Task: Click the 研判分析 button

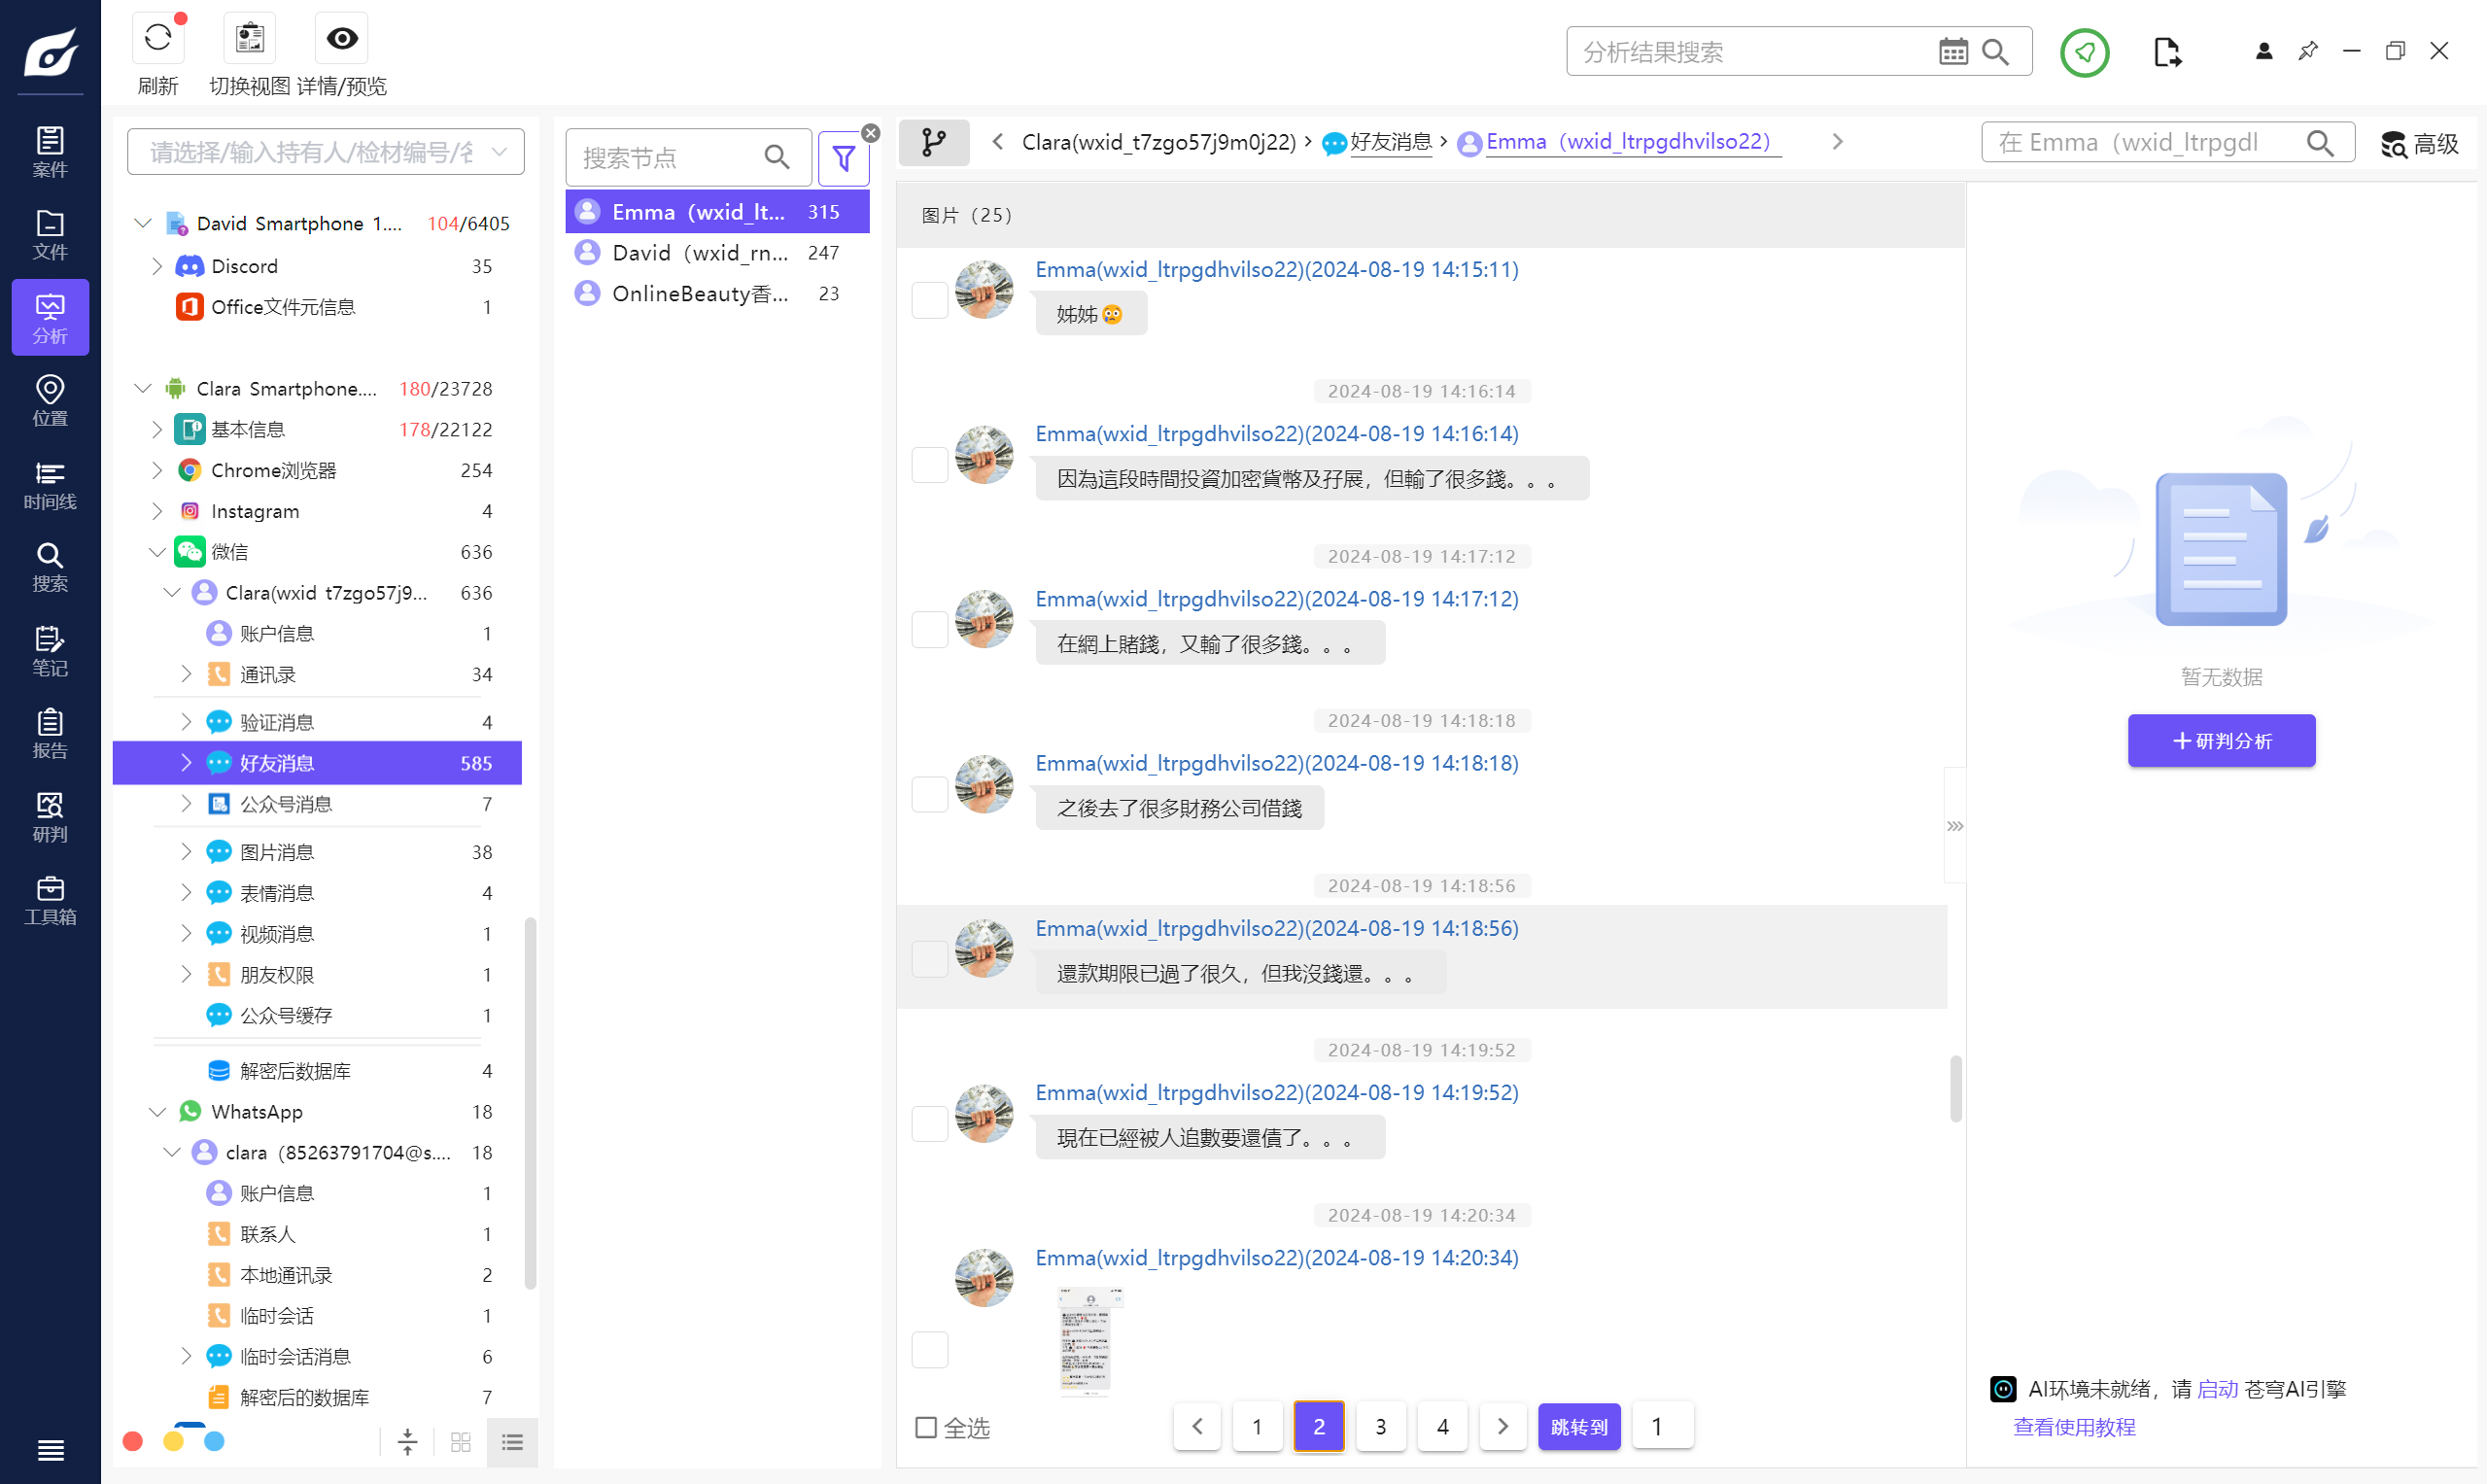Action: pyautogui.click(x=2220, y=740)
